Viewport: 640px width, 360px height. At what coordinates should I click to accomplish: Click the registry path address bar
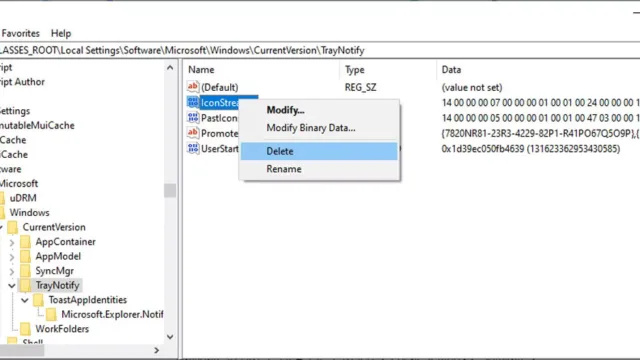click(320, 51)
